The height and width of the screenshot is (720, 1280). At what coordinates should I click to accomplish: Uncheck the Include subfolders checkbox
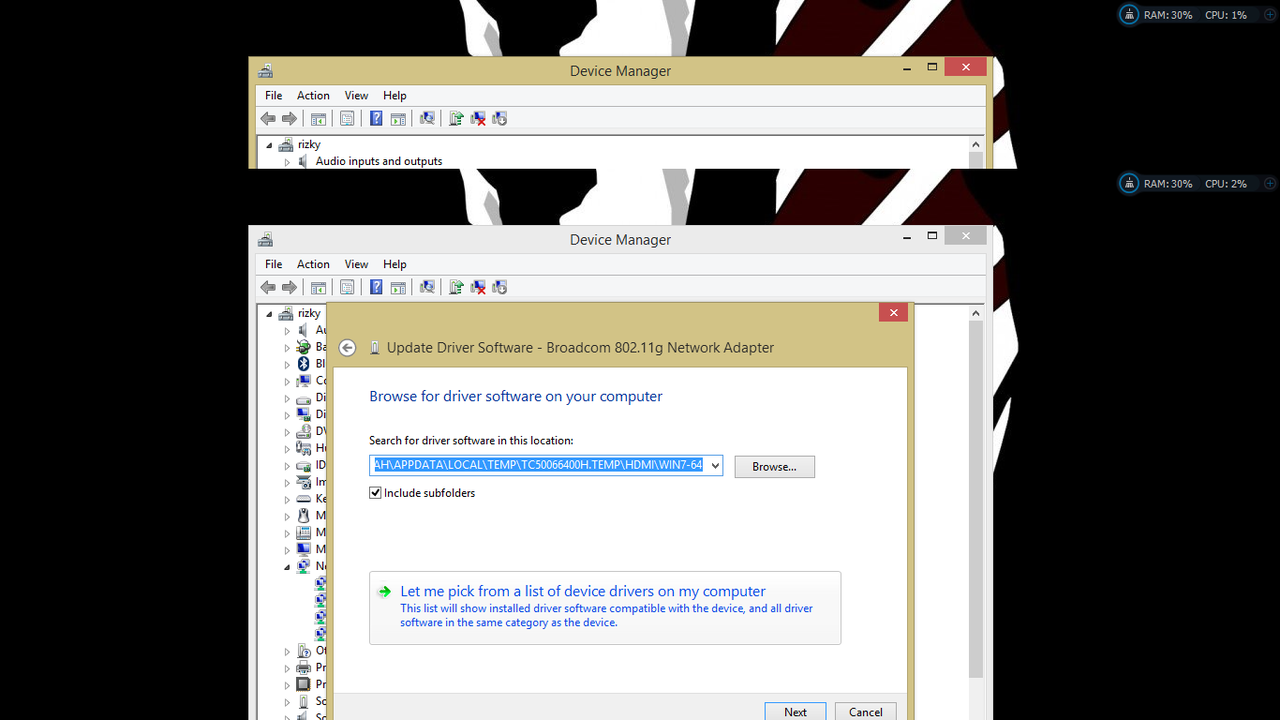coord(375,492)
